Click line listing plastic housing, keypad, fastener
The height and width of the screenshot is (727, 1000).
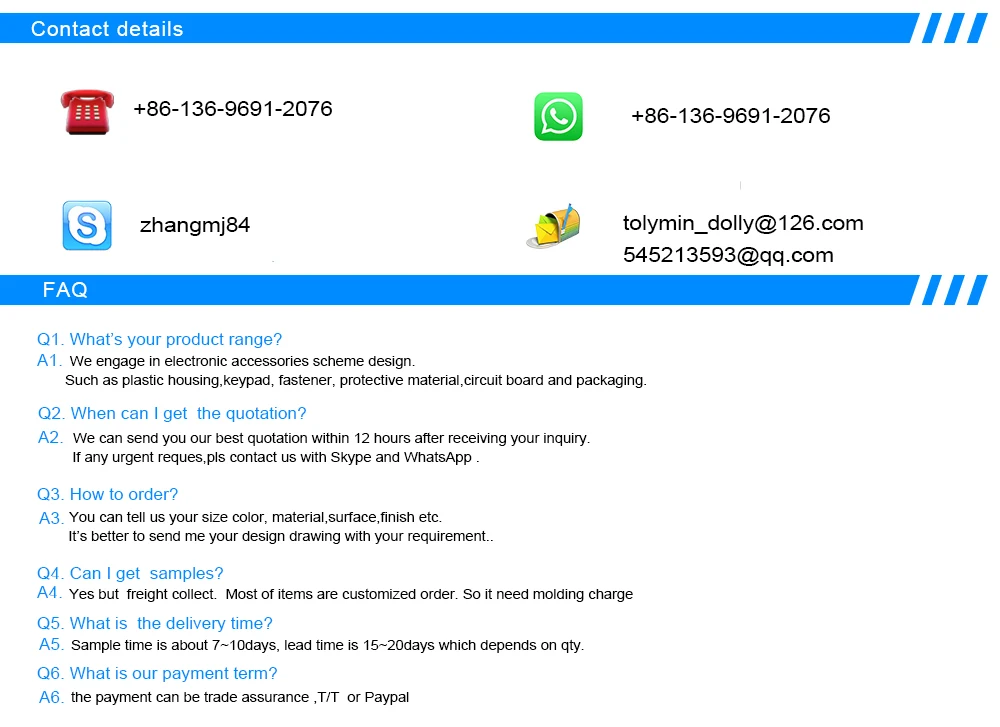(356, 380)
